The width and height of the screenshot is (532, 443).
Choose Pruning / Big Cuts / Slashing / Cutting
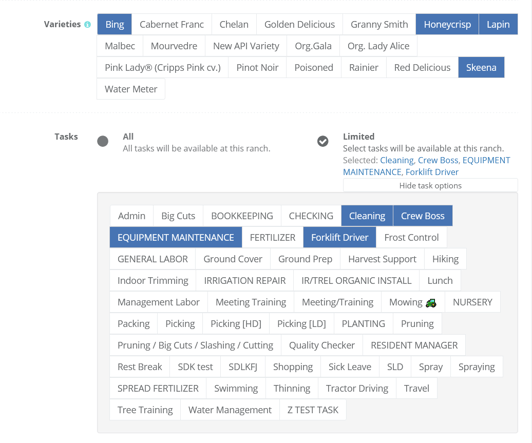click(195, 345)
